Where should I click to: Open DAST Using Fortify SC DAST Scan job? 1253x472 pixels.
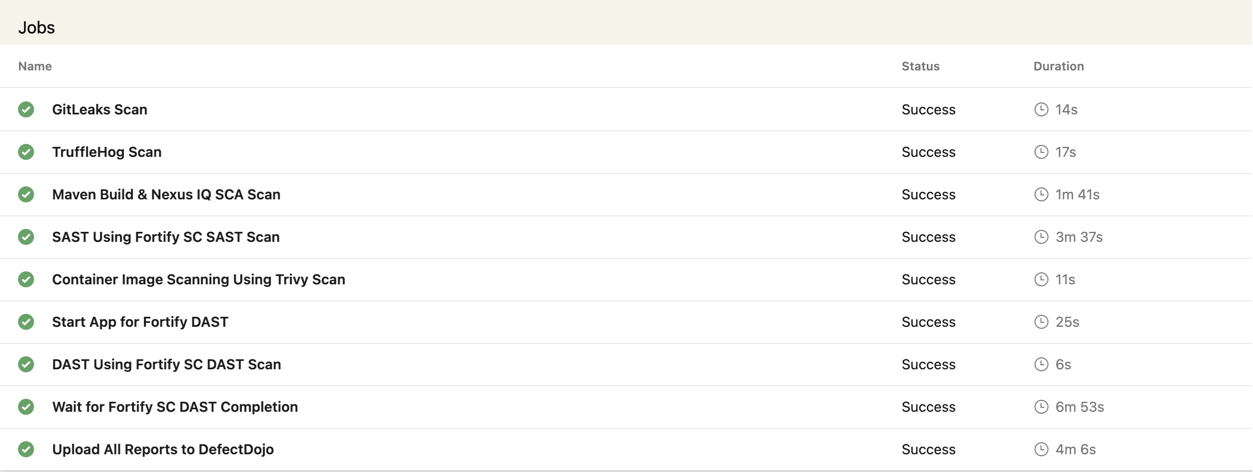coord(166,364)
